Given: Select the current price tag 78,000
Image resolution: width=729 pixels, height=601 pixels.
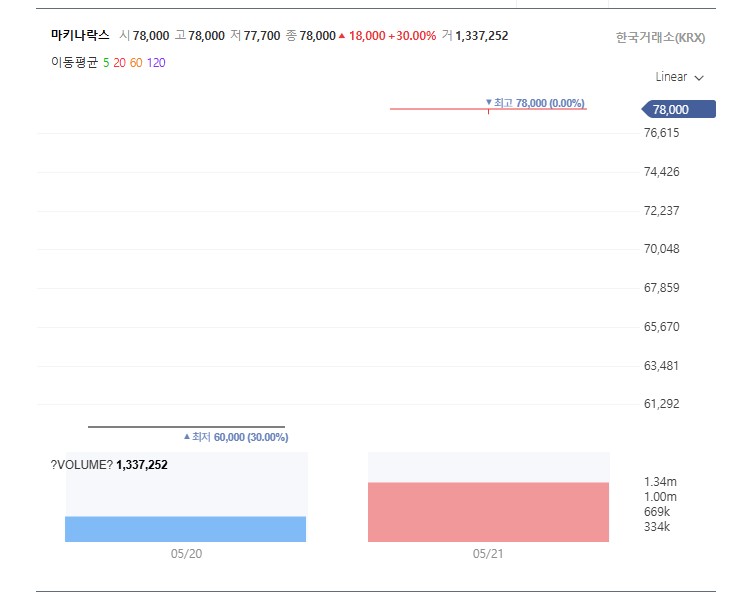Looking at the screenshot, I should 679,109.
